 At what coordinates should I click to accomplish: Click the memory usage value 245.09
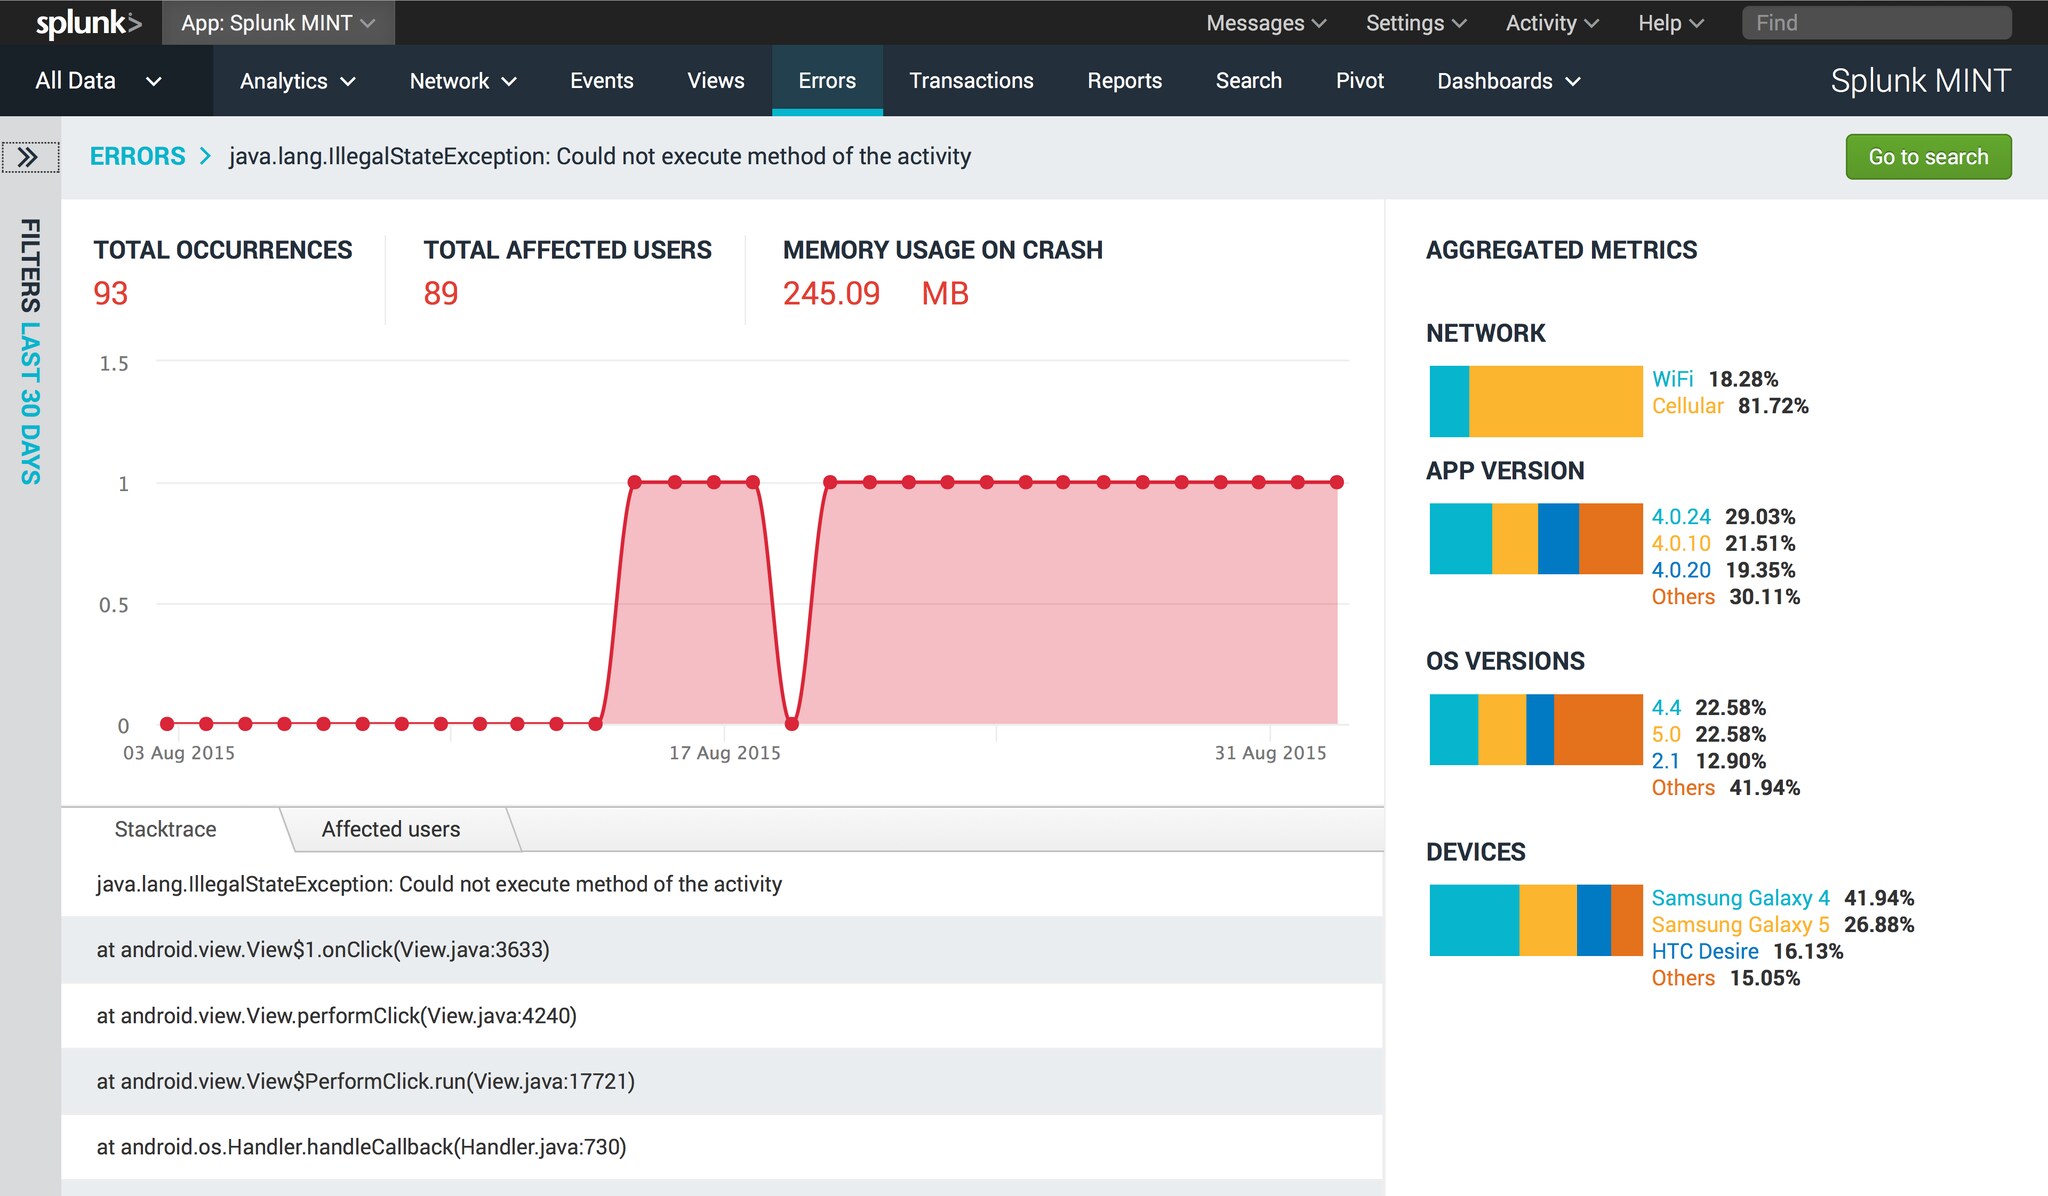(831, 294)
